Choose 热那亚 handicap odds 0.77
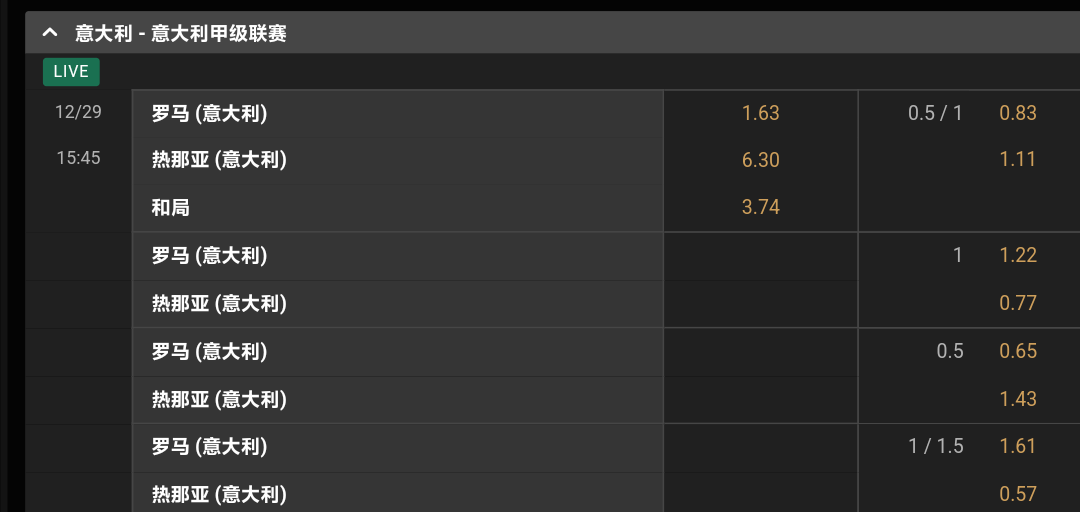This screenshot has height=512, width=1080. 1017,303
